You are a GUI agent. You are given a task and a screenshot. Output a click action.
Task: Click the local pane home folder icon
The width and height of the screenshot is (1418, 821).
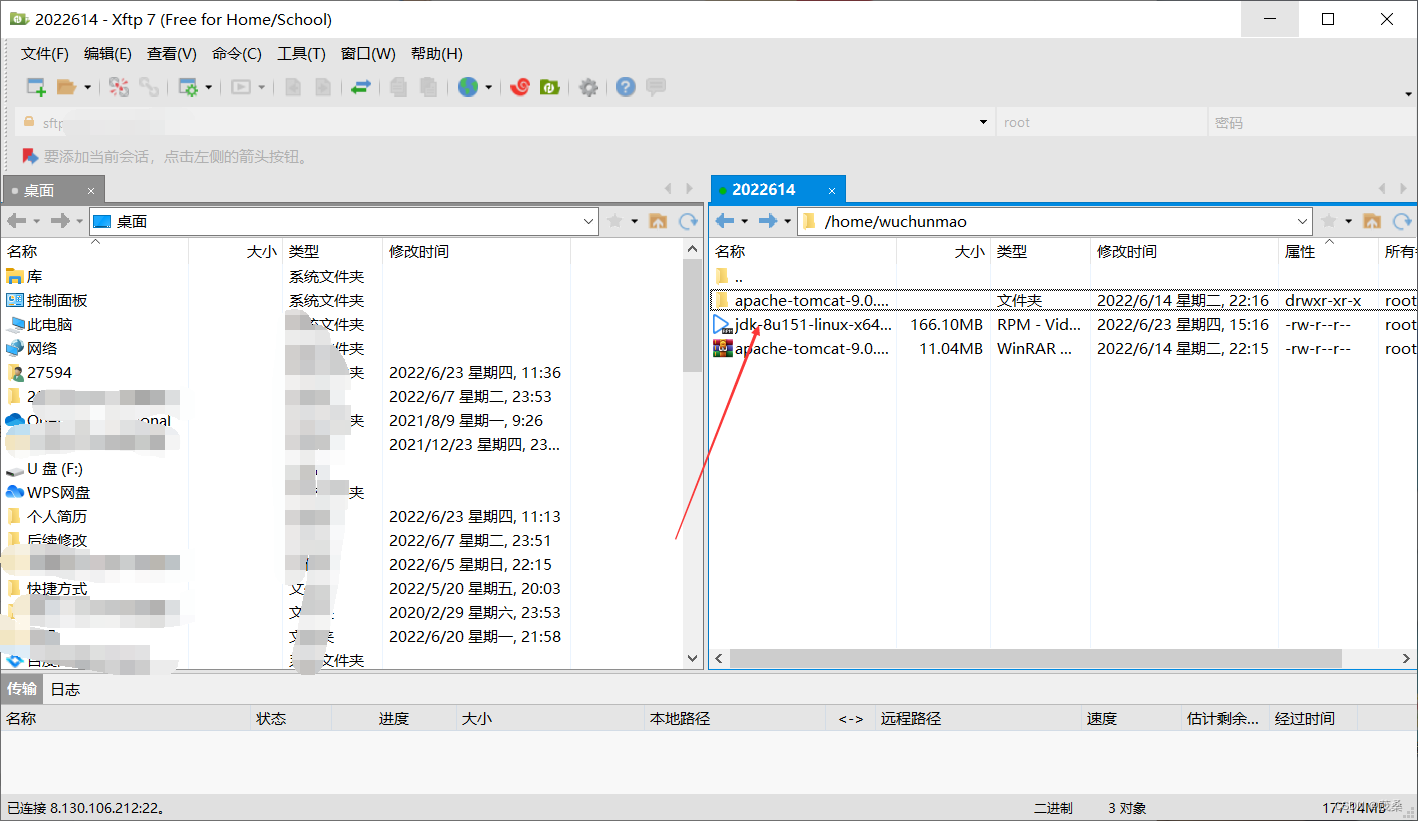click(658, 221)
